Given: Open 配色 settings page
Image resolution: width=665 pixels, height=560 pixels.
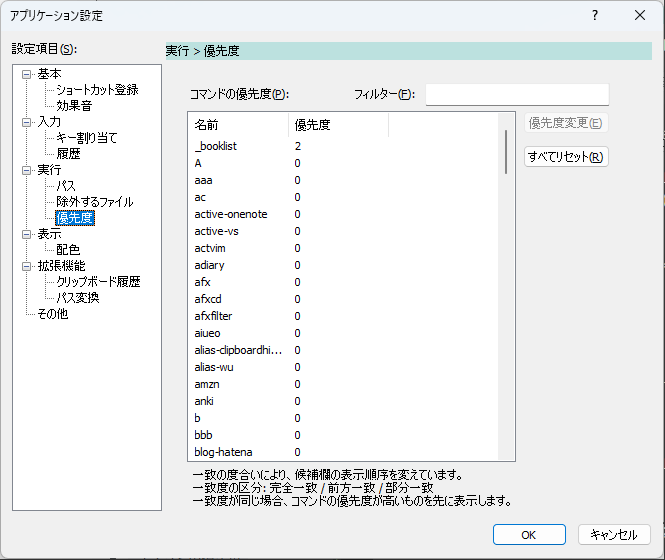Looking at the screenshot, I should 68,250.
